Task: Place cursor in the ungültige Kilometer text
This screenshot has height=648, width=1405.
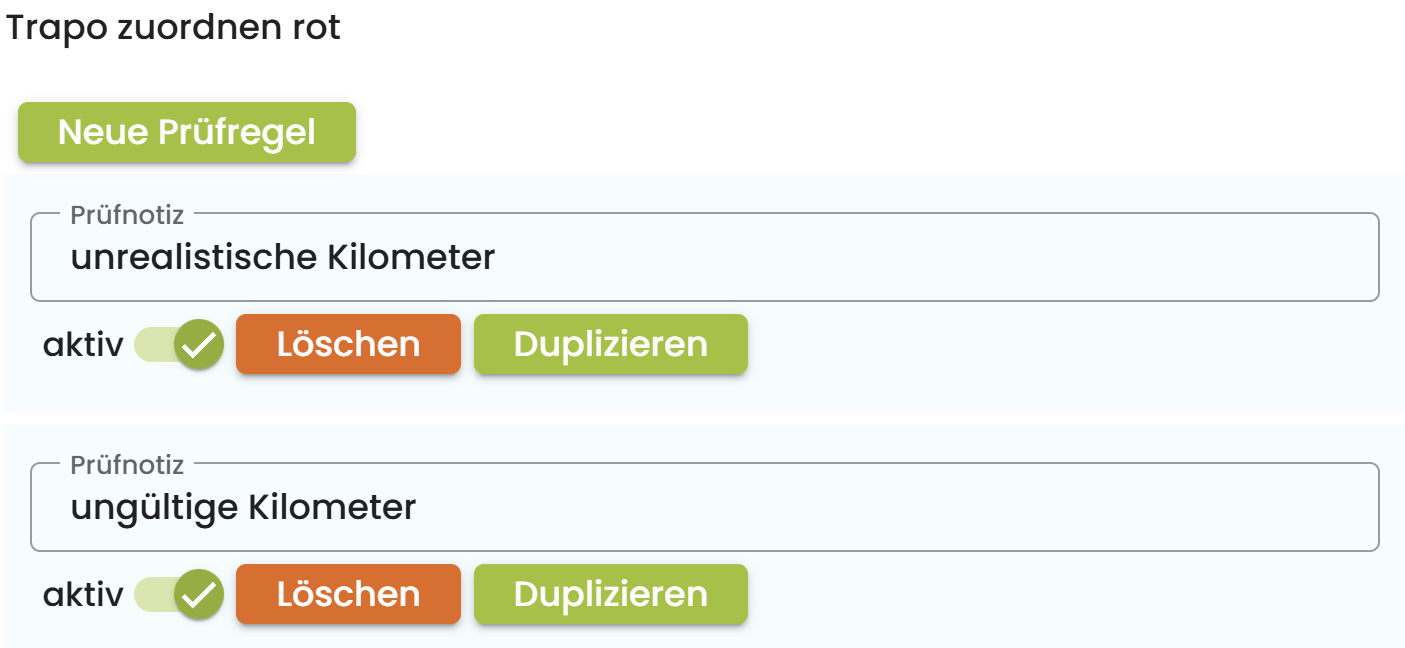Action: (x=243, y=508)
